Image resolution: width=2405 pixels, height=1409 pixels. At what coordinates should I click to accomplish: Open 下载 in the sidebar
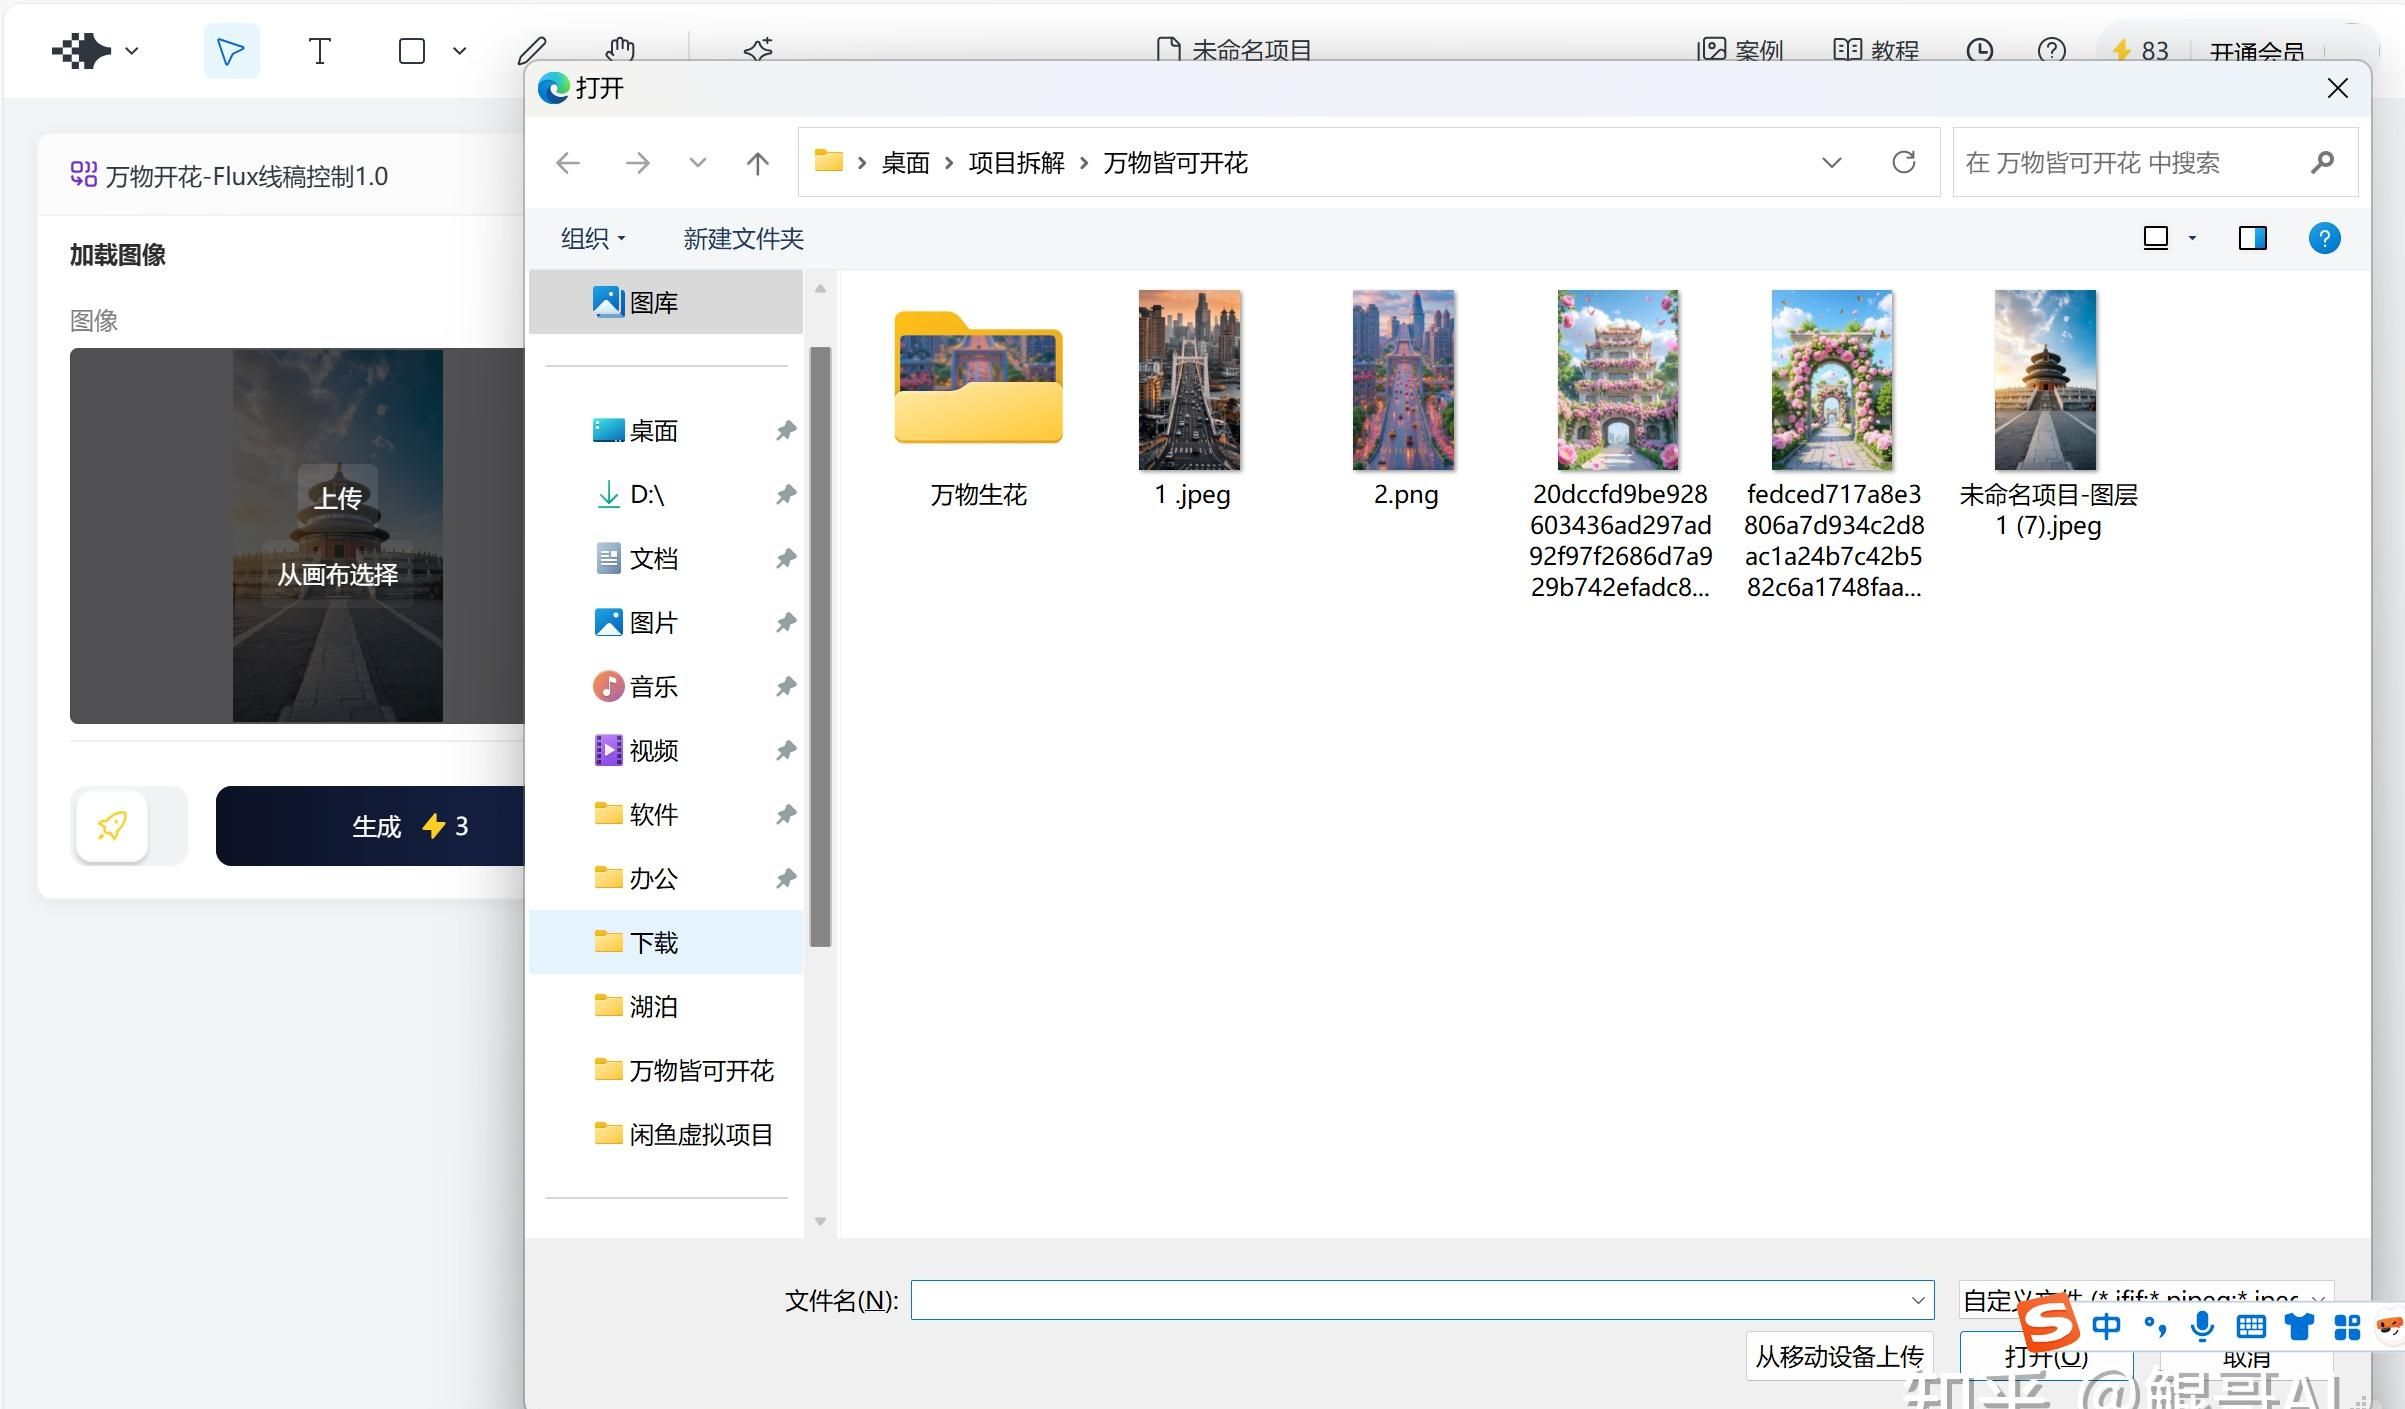653,942
